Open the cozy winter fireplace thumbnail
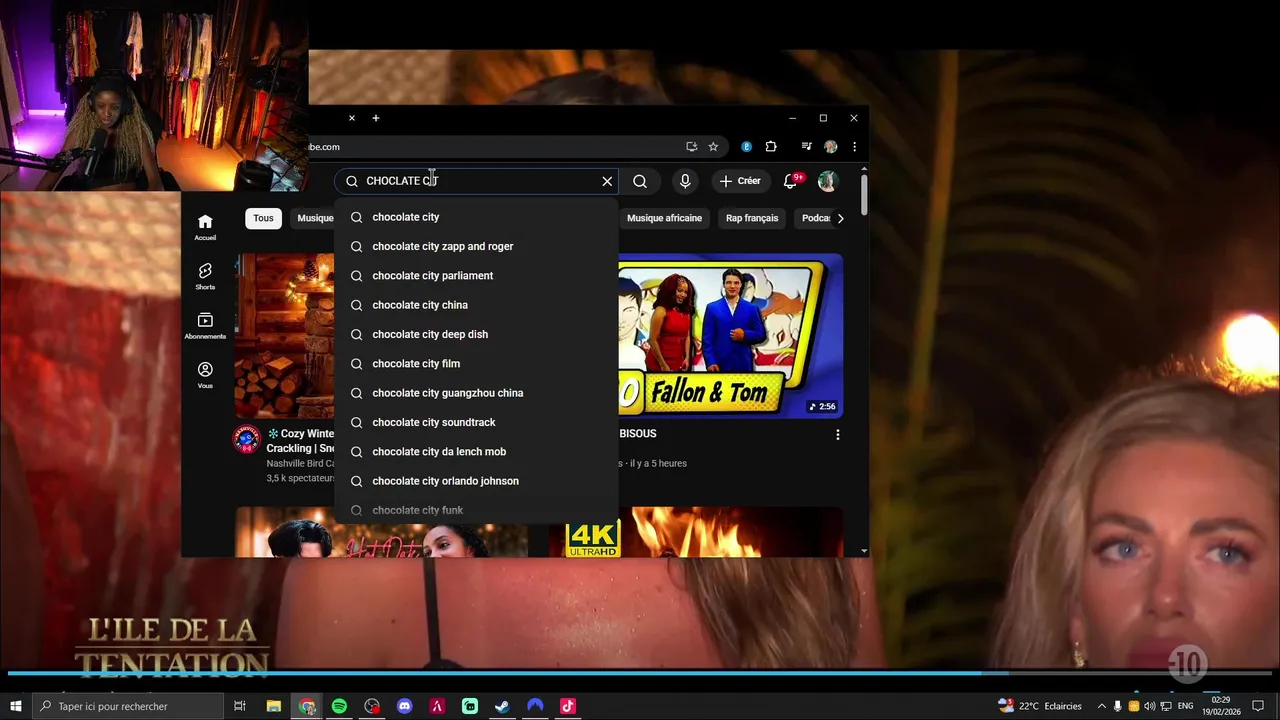The image size is (1280, 720). pyautogui.click(x=285, y=336)
